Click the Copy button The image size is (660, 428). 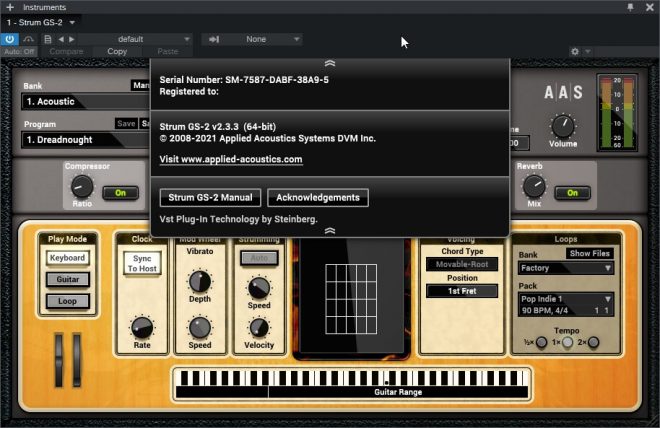[x=117, y=51]
